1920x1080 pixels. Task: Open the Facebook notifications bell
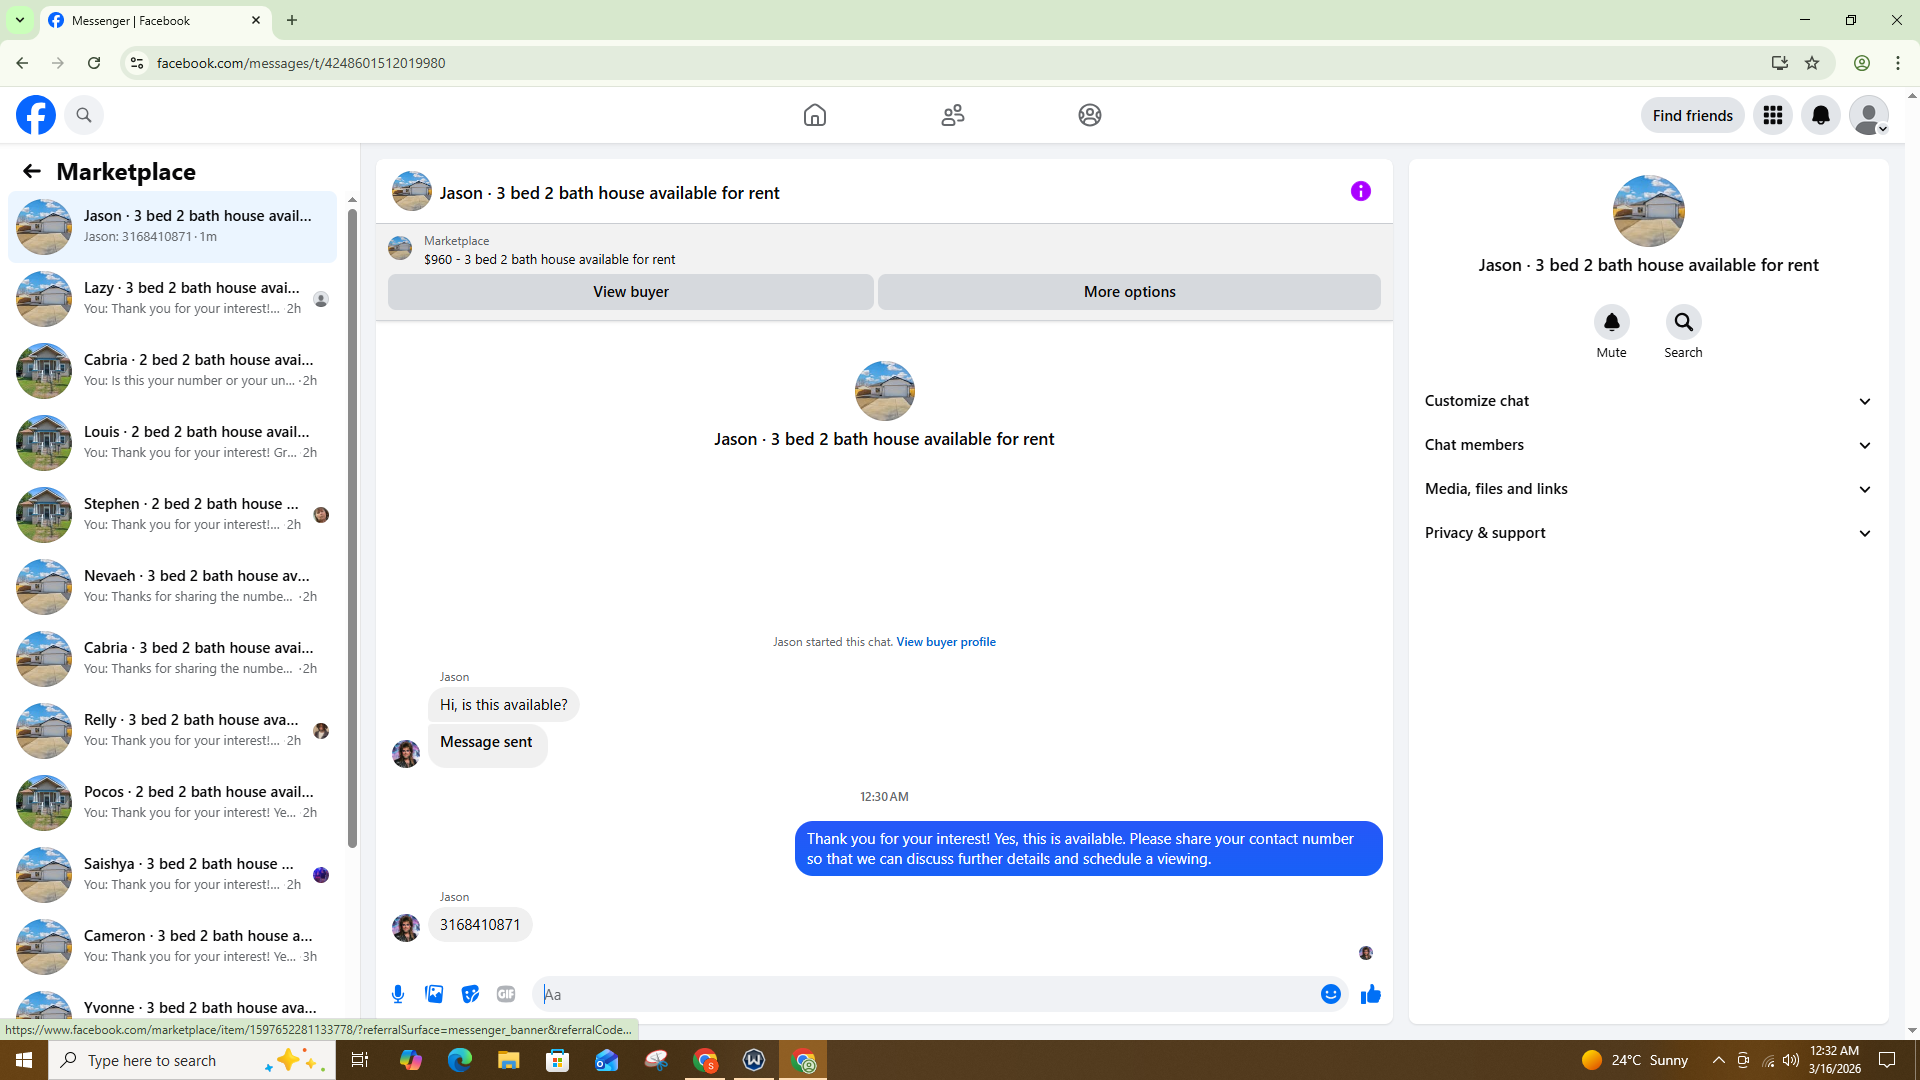coord(1820,115)
